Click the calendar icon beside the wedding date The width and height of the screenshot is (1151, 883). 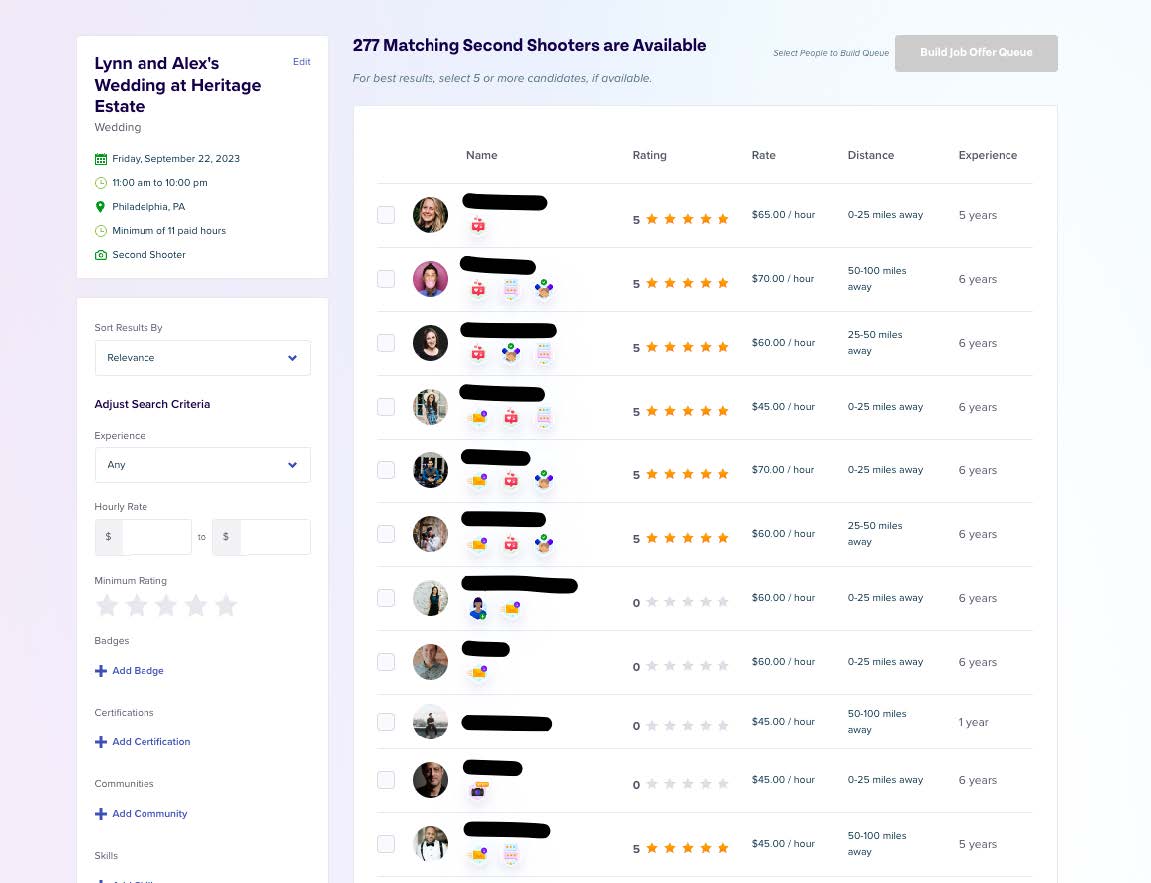101,158
